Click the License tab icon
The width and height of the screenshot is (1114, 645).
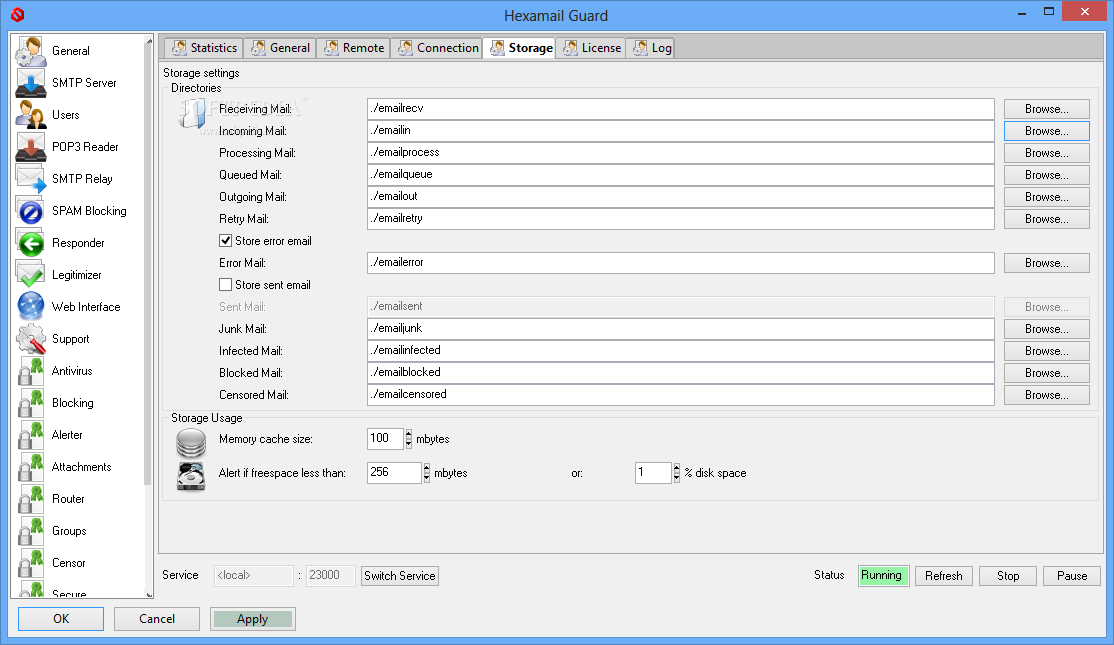pos(570,48)
